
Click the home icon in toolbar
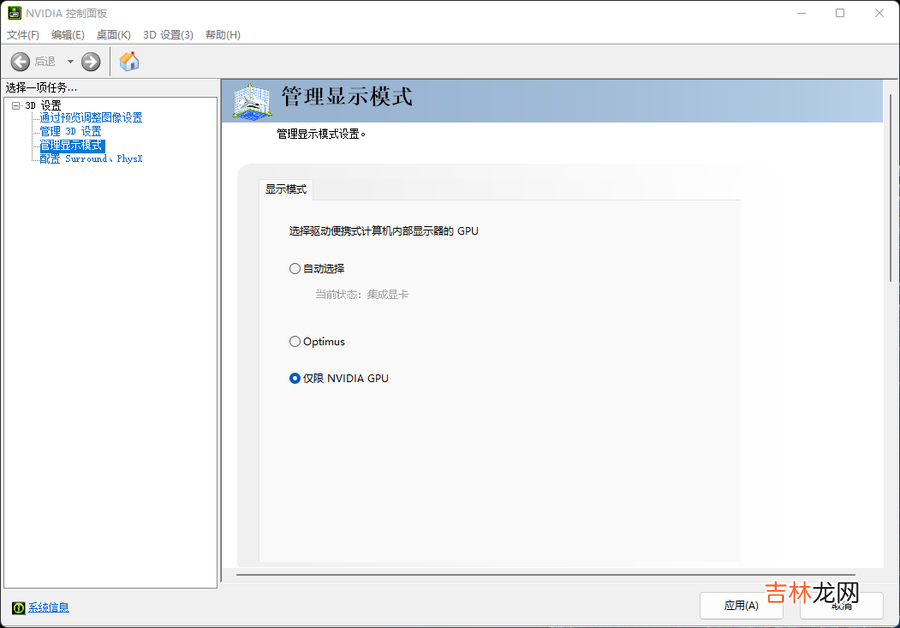click(129, 62)
